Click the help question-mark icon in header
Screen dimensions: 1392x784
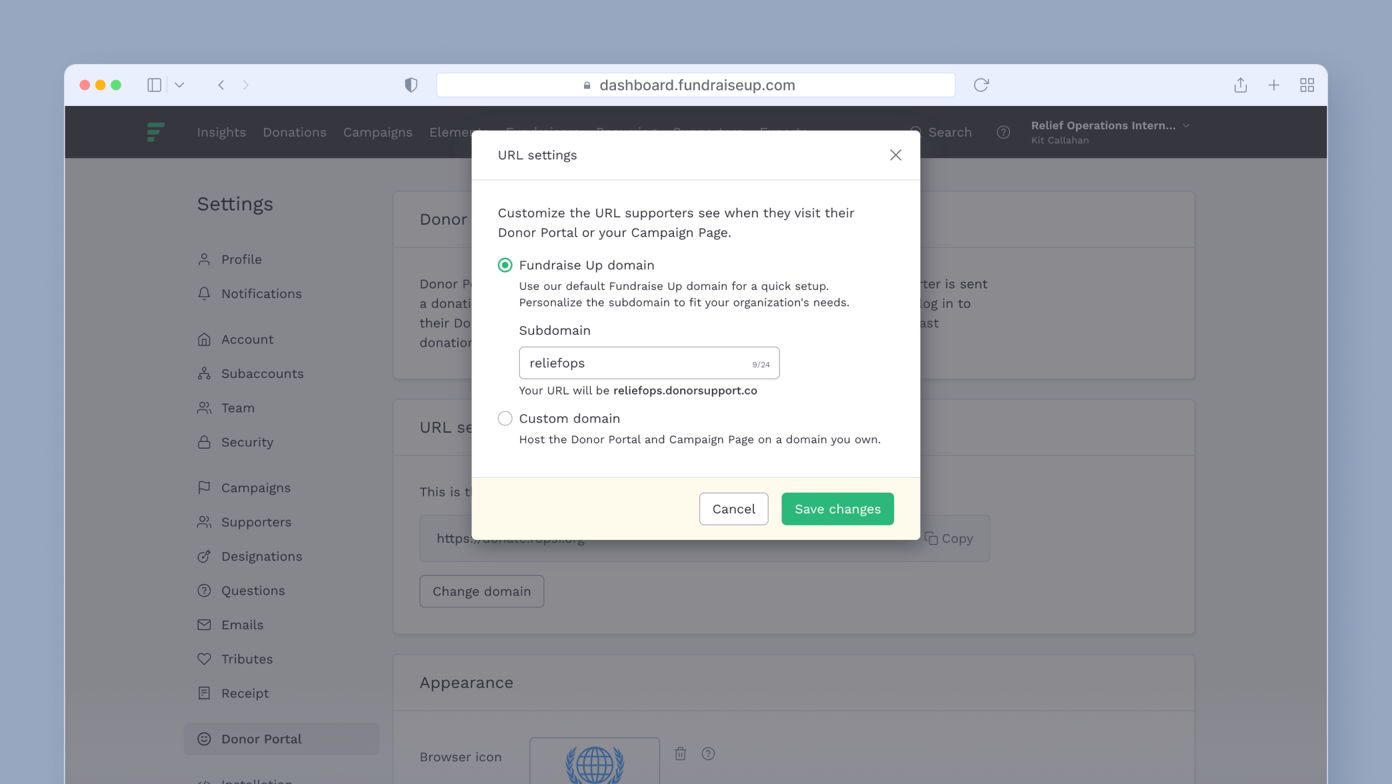coord(1003,132)
